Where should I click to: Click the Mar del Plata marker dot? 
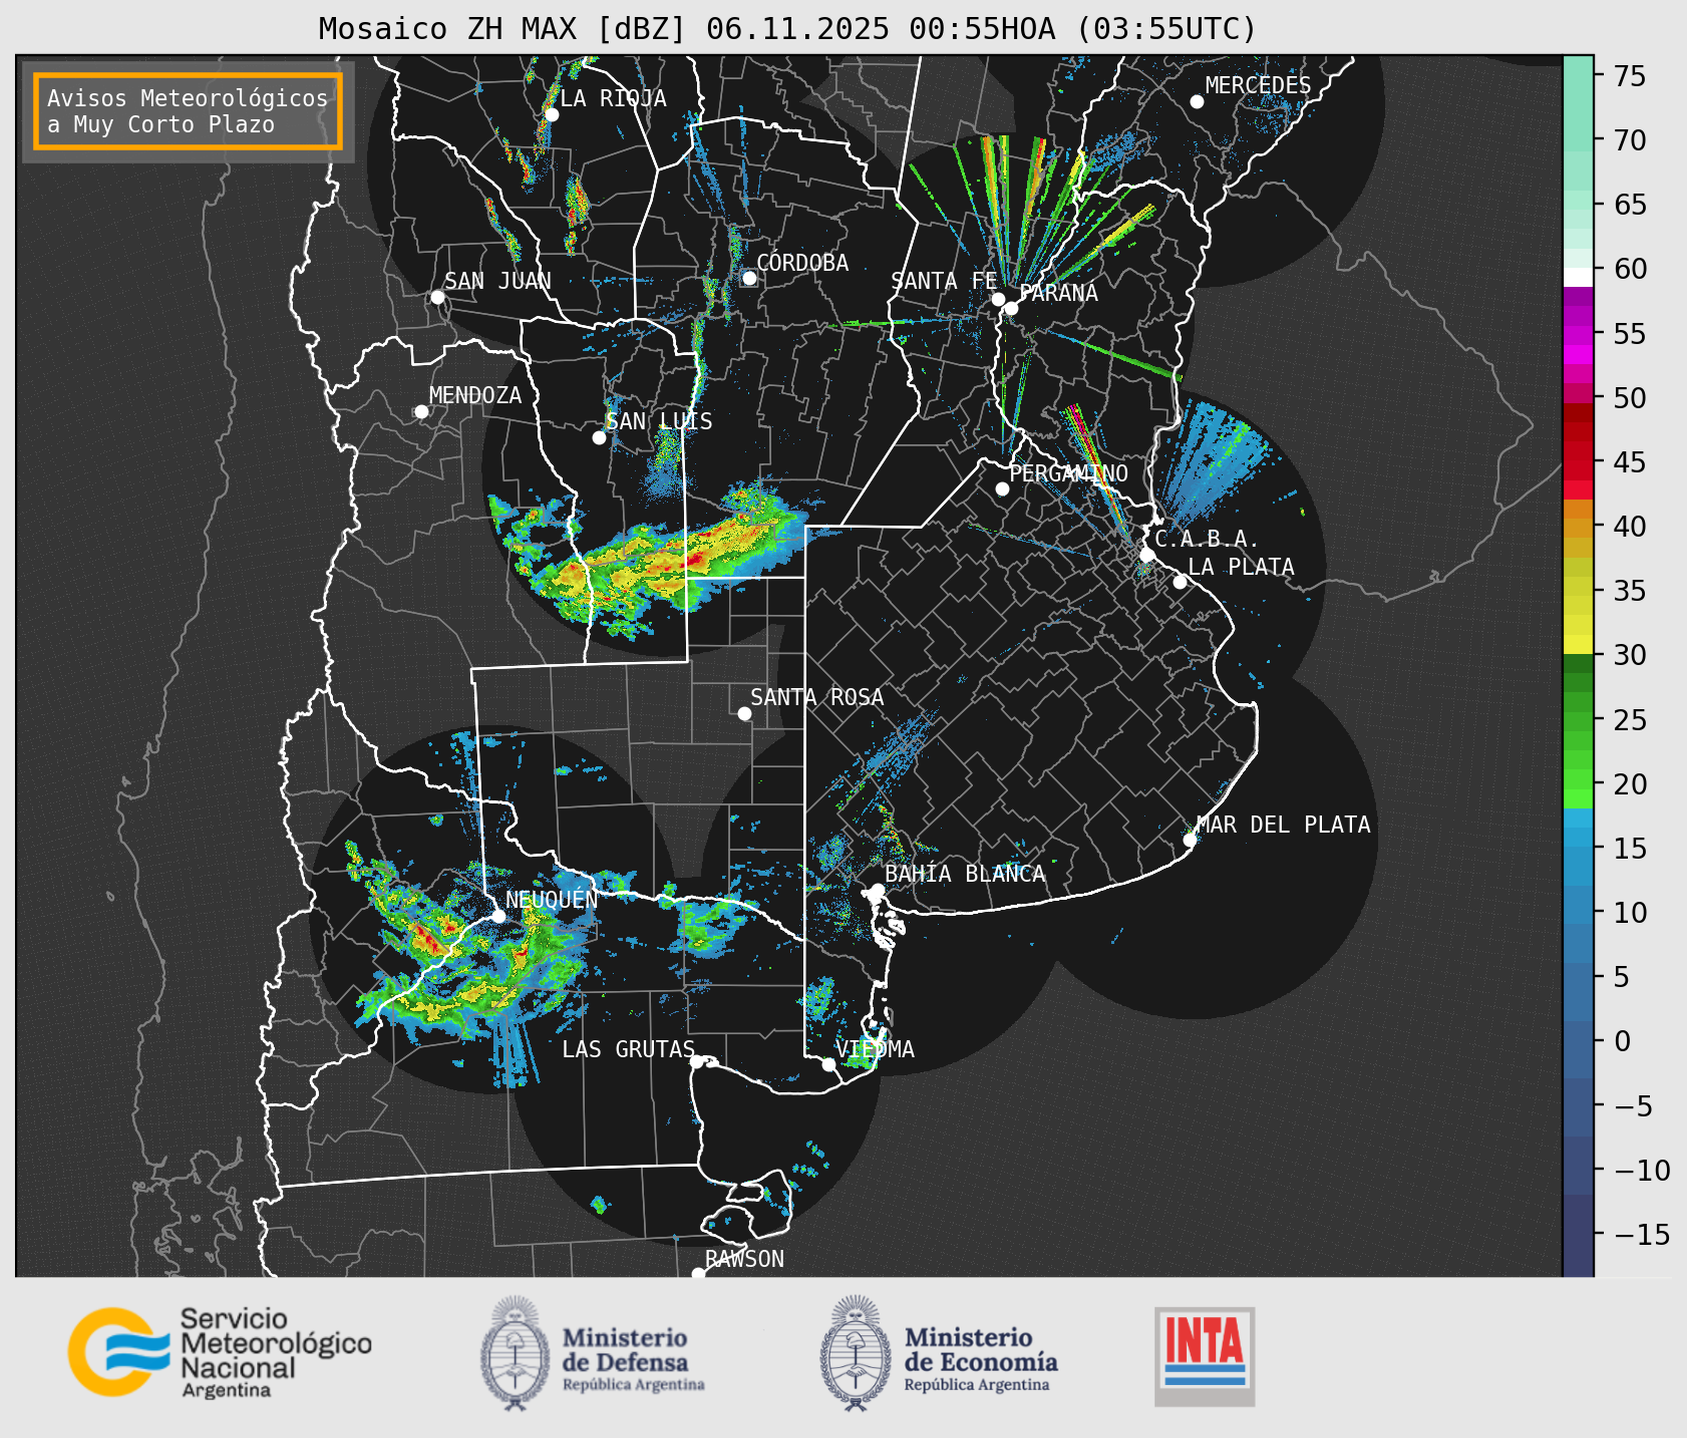click(x=1189, y=839)
